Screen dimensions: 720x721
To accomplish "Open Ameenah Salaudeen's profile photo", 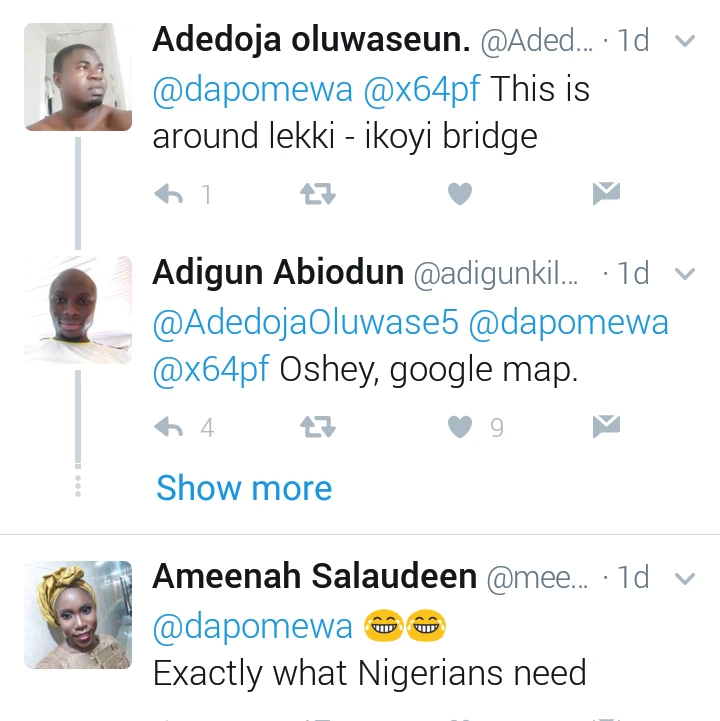I will (78, 615).
